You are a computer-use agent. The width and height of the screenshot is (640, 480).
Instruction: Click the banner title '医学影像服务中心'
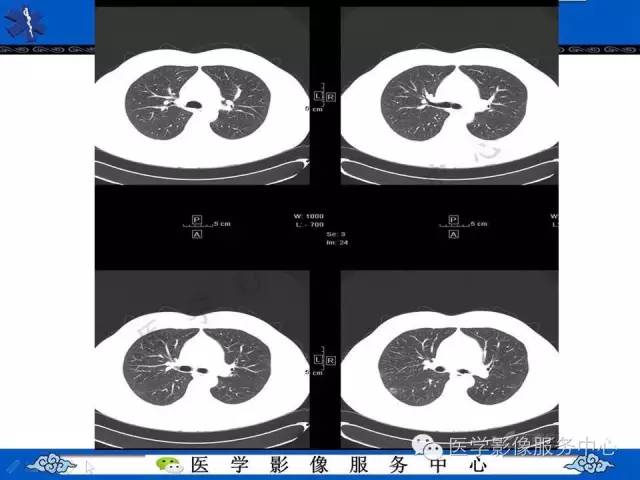click(339, 464)
